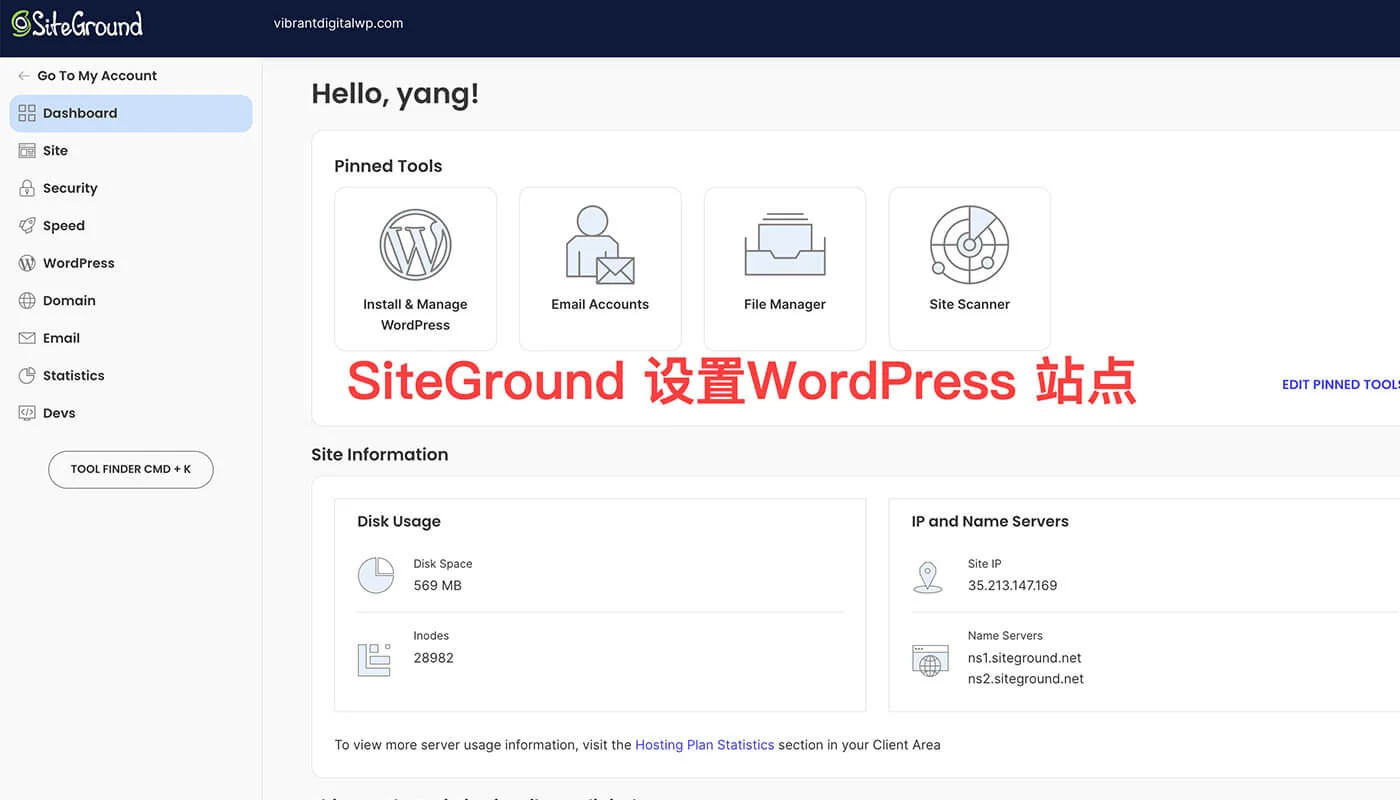The width and height of the screenshot is (1400, 800).
Task: Open the WordPress section via its sidebar icon
Action: tap(27, 263)
